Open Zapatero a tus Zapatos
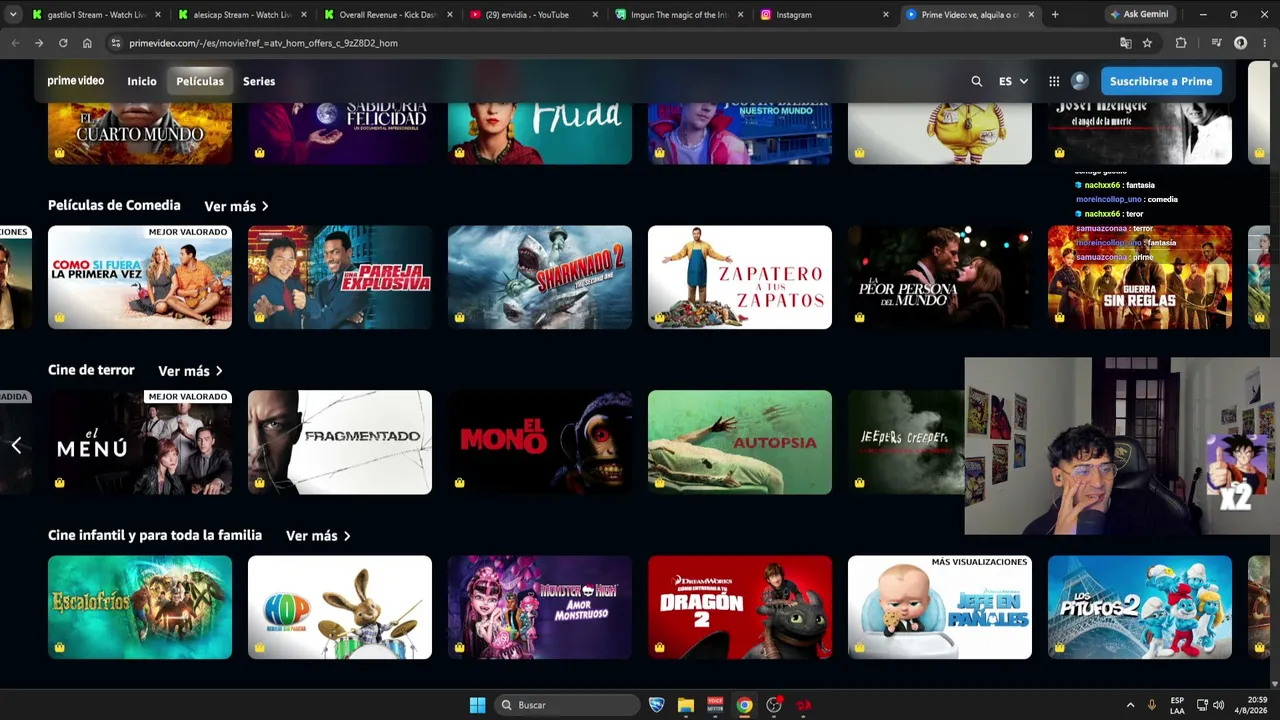Screen dimensions: 1280x720 [x=740, y=277]
